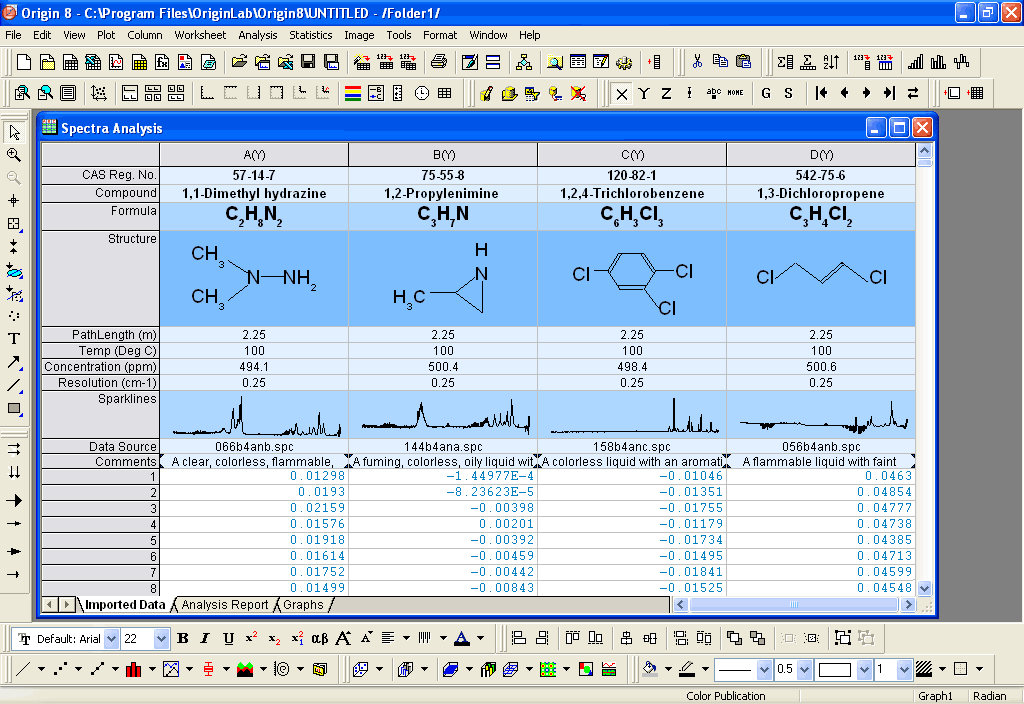Screen dimensions: 1024x704
Task: Set column as Z designation
Action: 666,93
